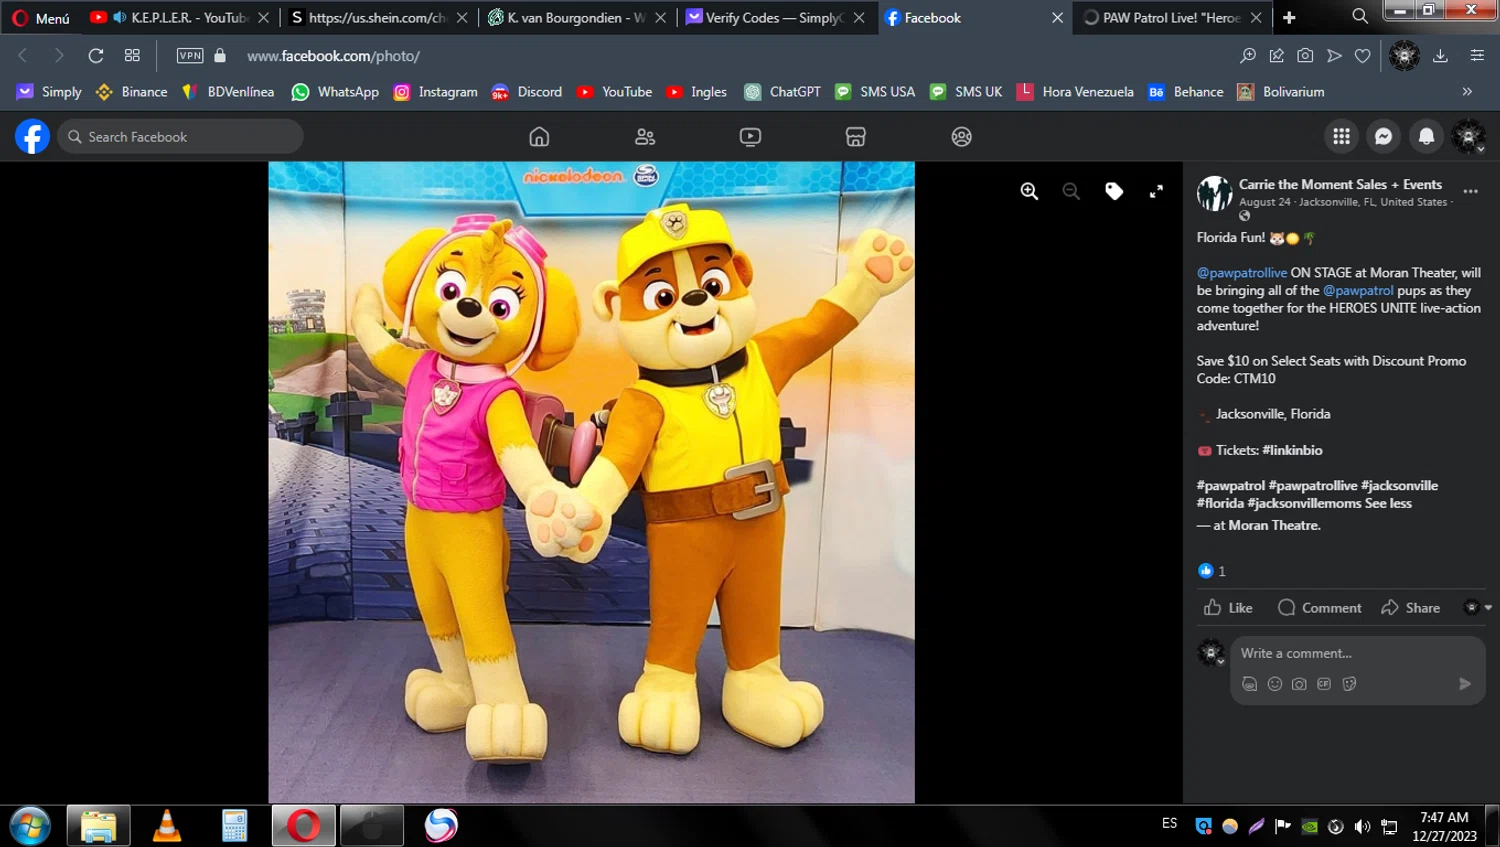The width and height of the screenshot is (1500, 847).
Task: Click the Write a comment field
Action: pyautogui.click(x=1357, y=653)
